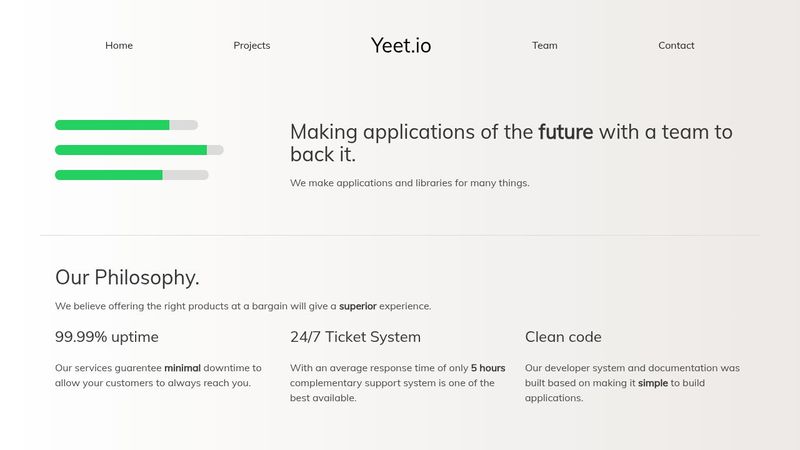Click the "Our Philosophy." heading
Image resolution: width=800 pixels, height=450 pixels.
(127, 278)
